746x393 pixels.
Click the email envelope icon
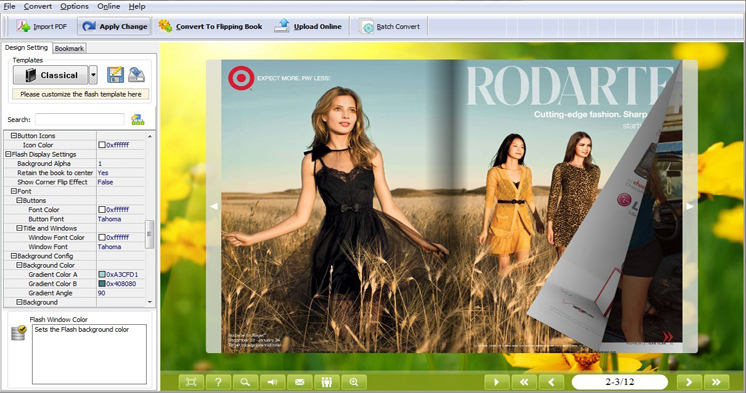(300, 382)
